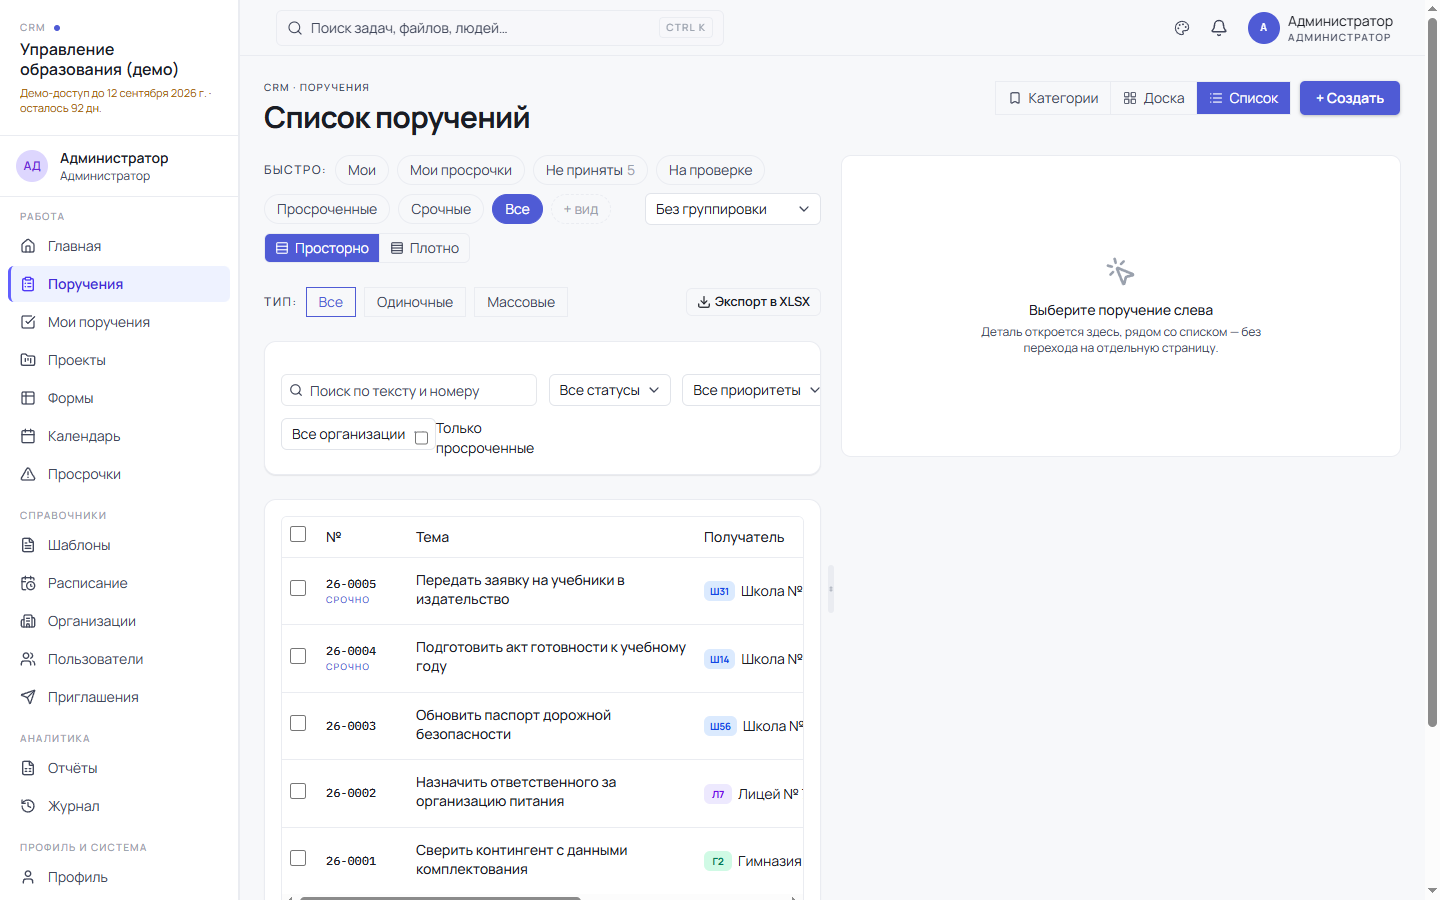Image resolution: width=1440 pixels, height=900 pixels.
Task: Click the calendar icon beside Календарь
Action: [x=28, y=436]
